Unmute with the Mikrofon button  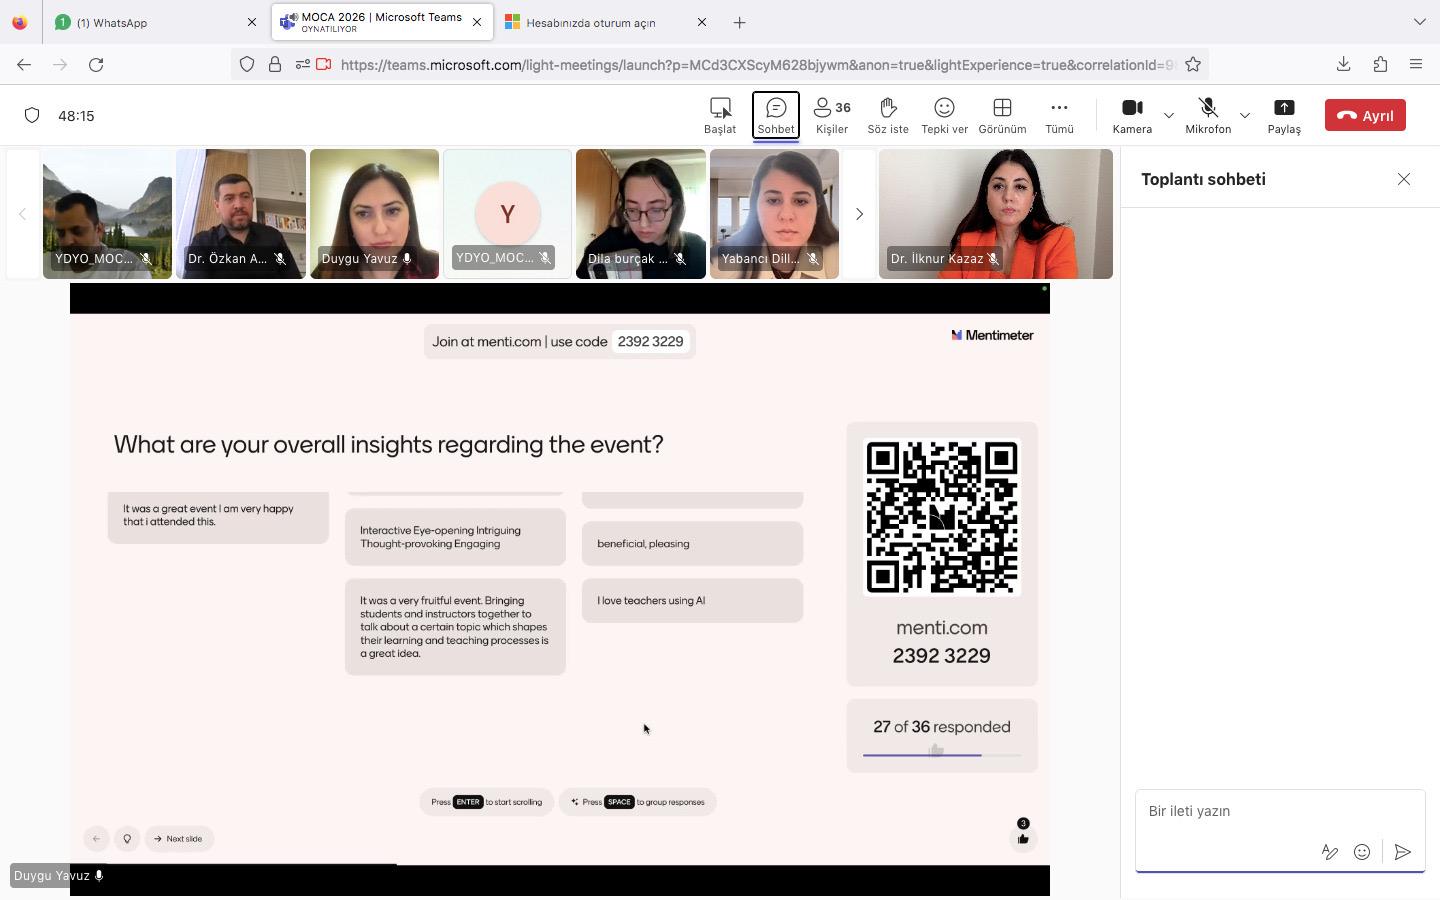[1208, 115]
